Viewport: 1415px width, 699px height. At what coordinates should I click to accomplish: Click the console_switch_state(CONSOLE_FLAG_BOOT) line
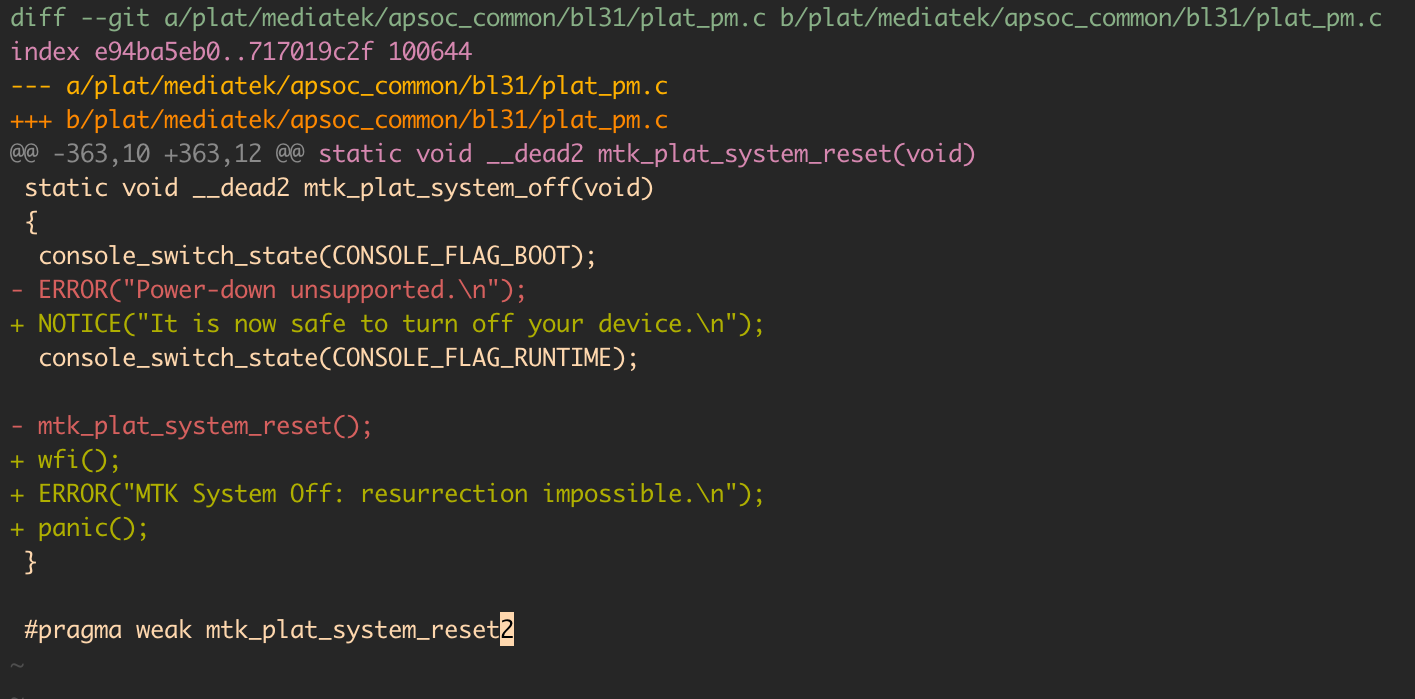tap(317, 256)
